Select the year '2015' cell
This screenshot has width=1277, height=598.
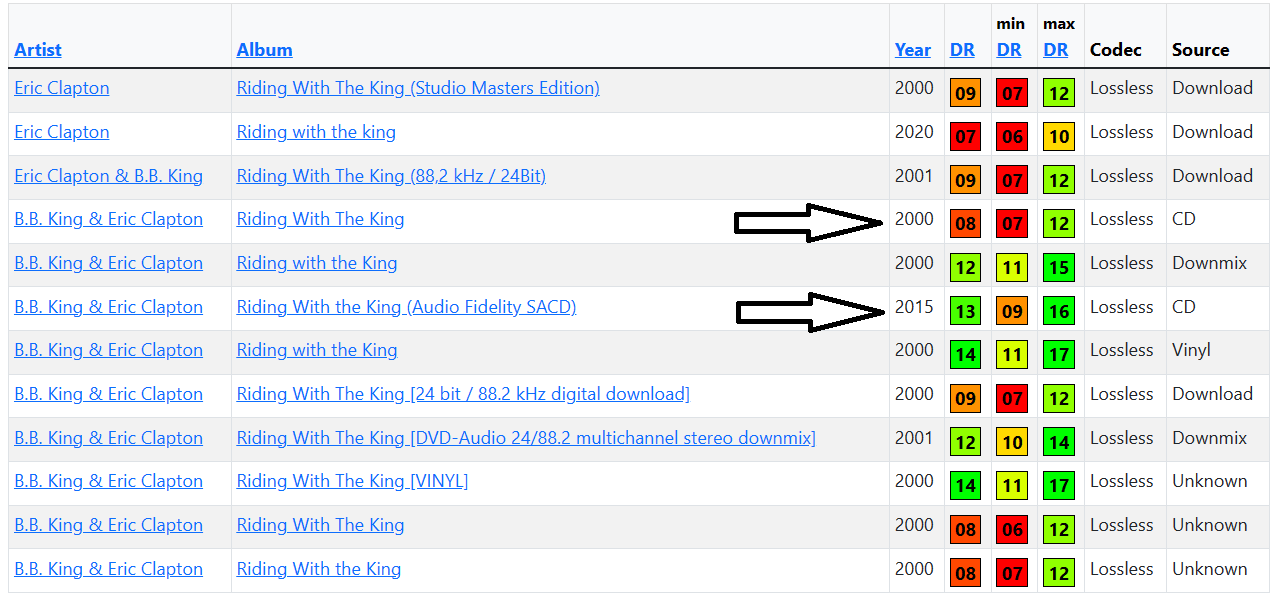[914, 307]
